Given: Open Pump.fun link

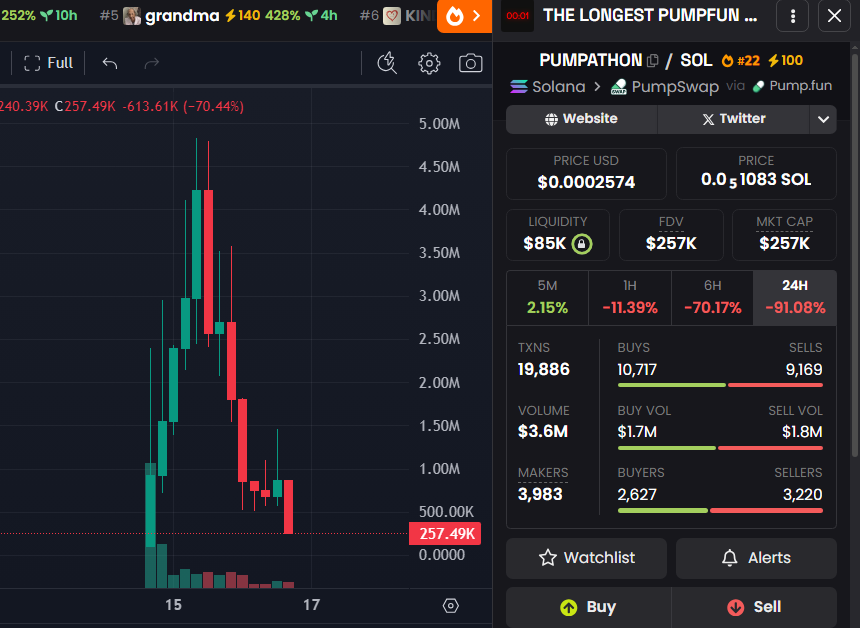Looking at the screenshot, I should pos(793,86).
